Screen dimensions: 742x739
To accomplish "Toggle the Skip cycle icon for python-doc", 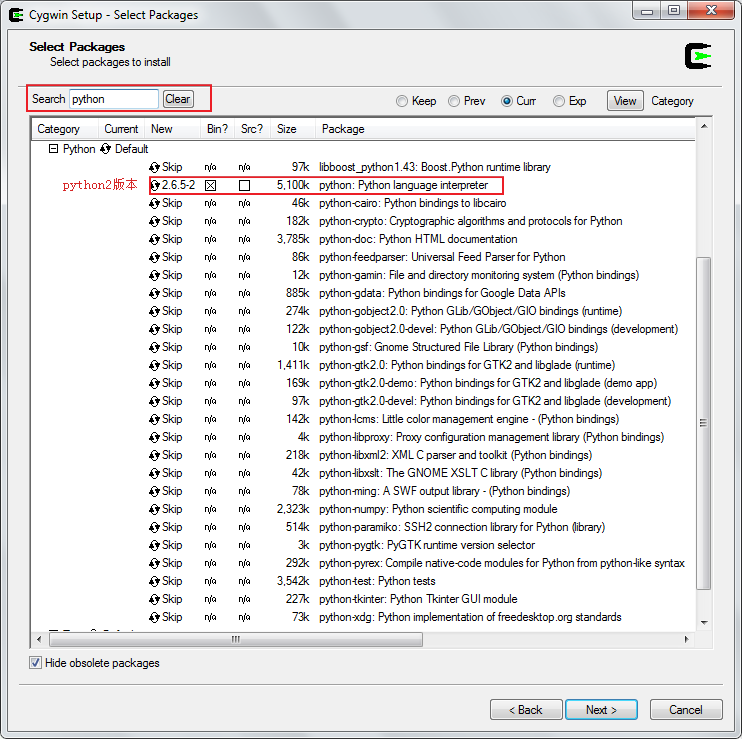I will point(154,239).
